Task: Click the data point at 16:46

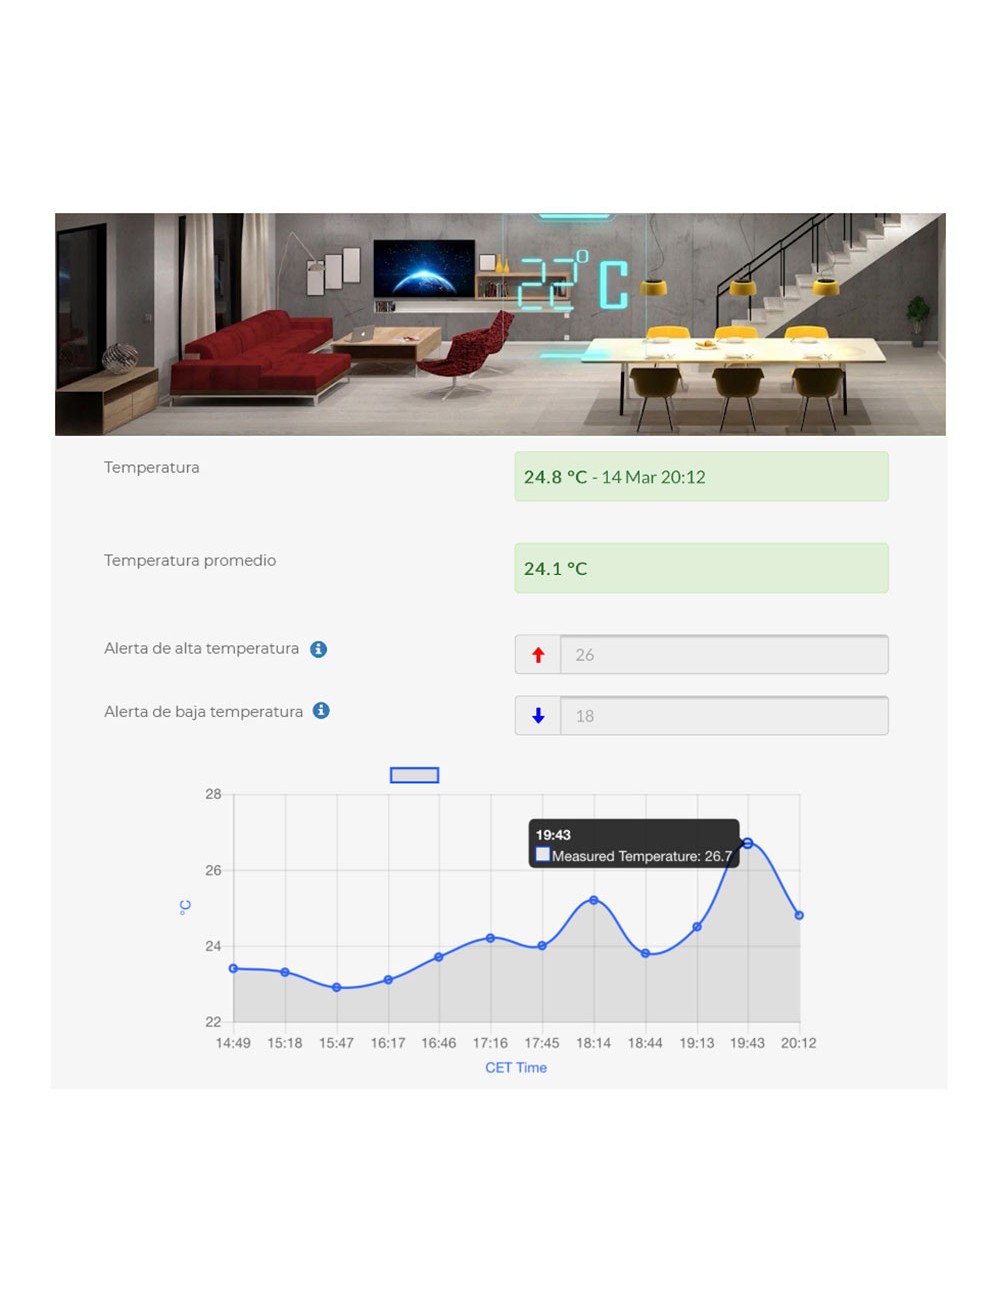Action: pyautogui.click(x=439, y=957)
